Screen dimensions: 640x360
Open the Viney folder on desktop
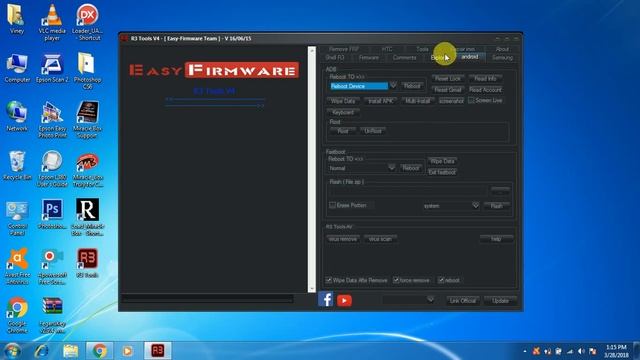[x=16, y=19]
